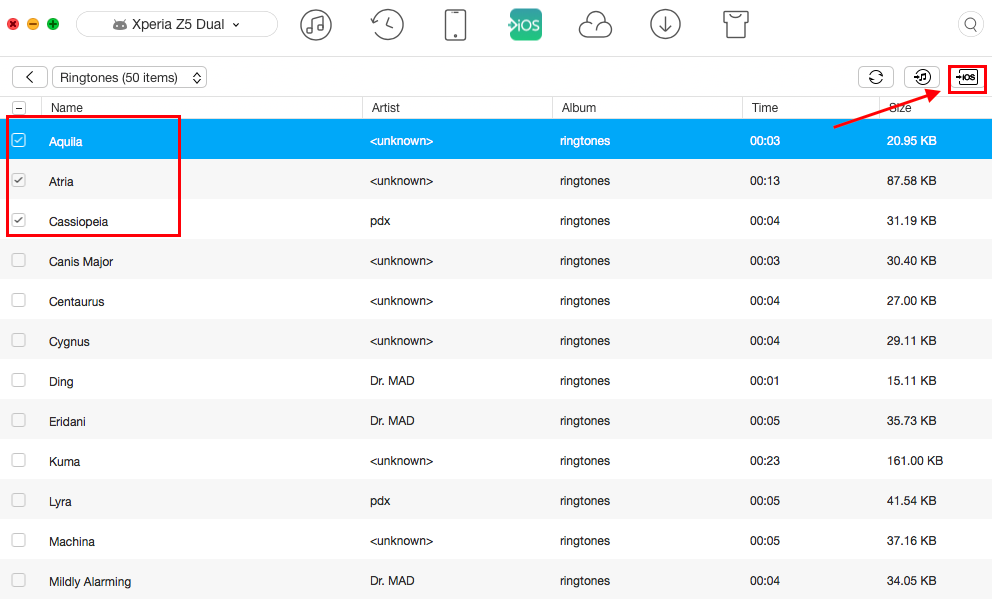This screenshot has height=611, width=992.
Task: Open the Ringtones (50 items) category selector
Action: (x=129, y=77)
